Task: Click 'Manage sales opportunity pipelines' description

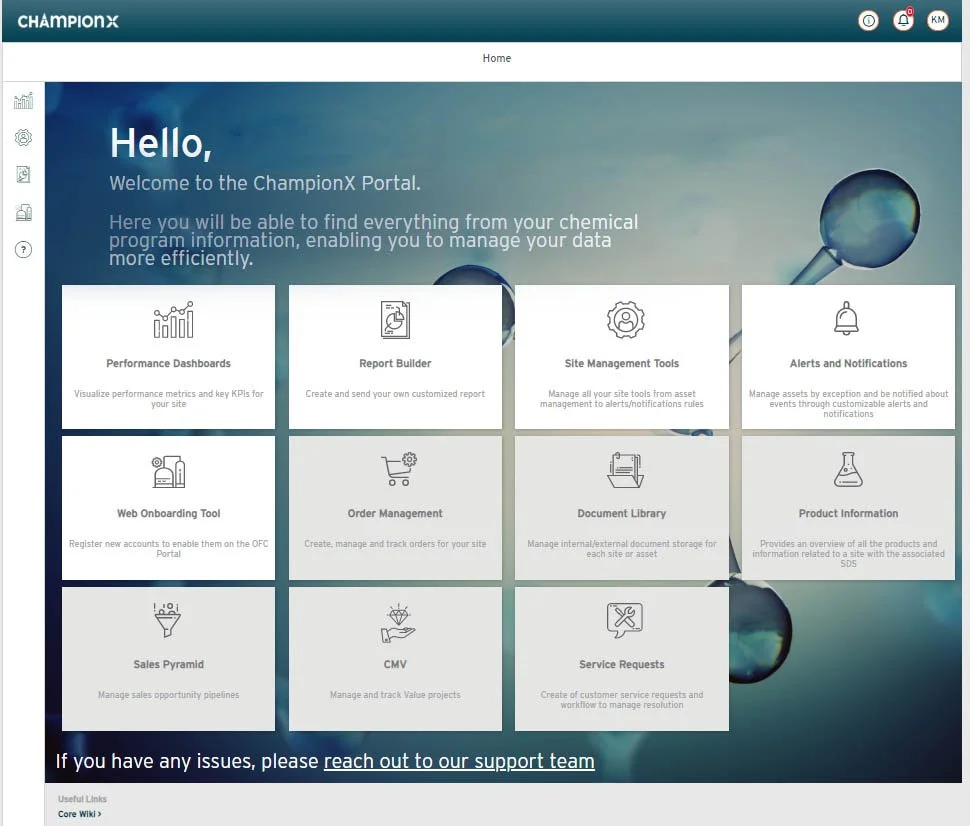Action: coord(168,695)
